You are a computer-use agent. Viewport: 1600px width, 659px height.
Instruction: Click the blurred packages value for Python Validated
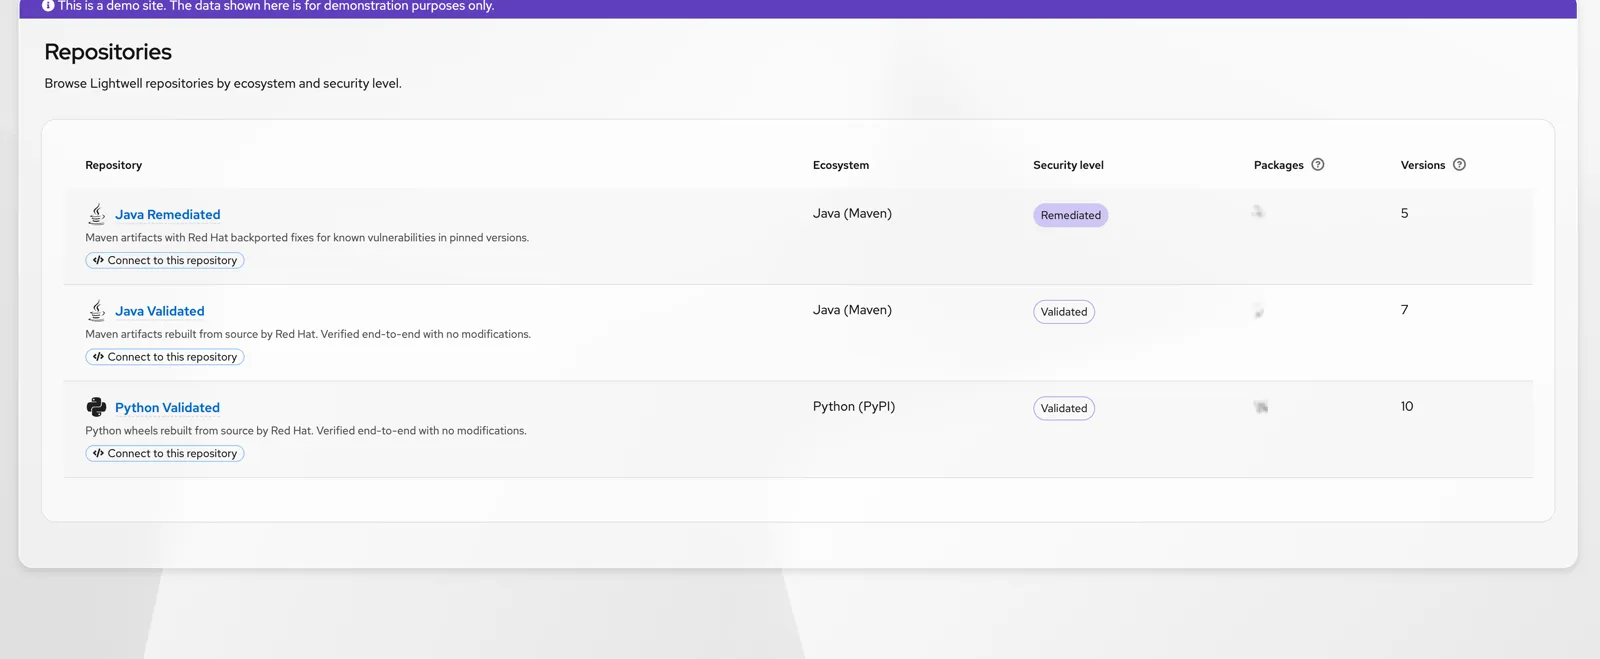1261,407
